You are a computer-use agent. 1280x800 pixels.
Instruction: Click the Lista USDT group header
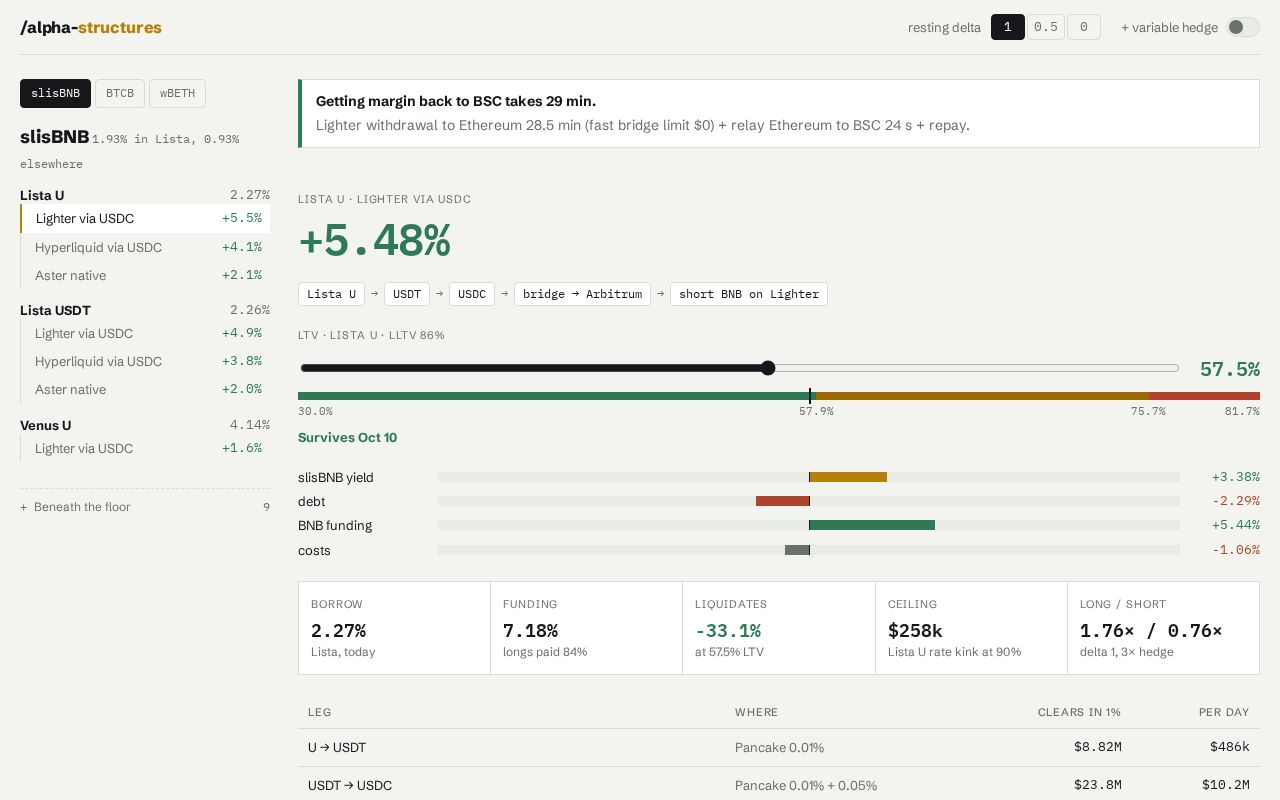(145, 310)
